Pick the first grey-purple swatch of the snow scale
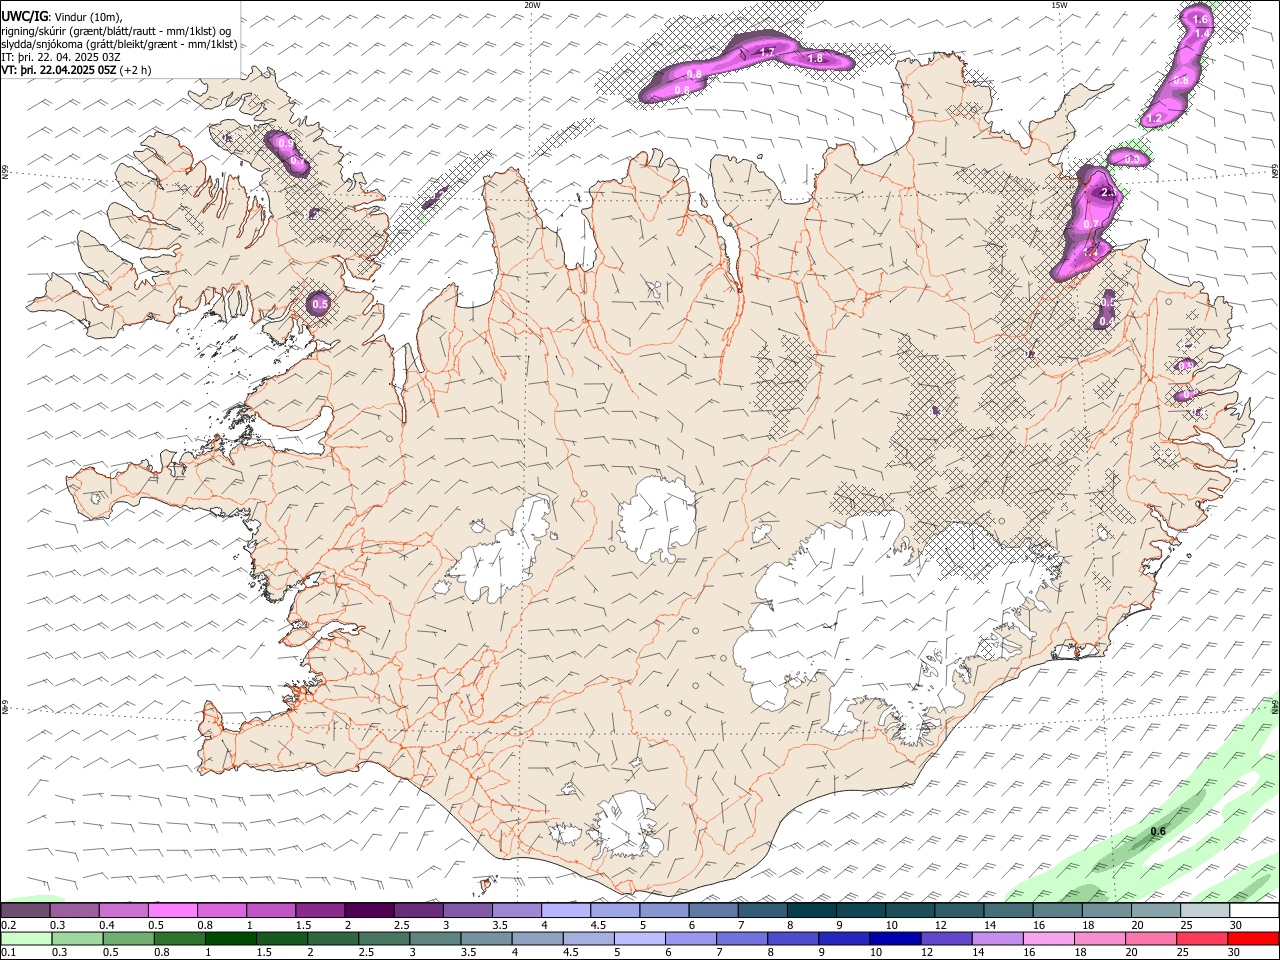The height and width of the screenshot is (960, 1280). pyautogui.click(x=26, y=911)
